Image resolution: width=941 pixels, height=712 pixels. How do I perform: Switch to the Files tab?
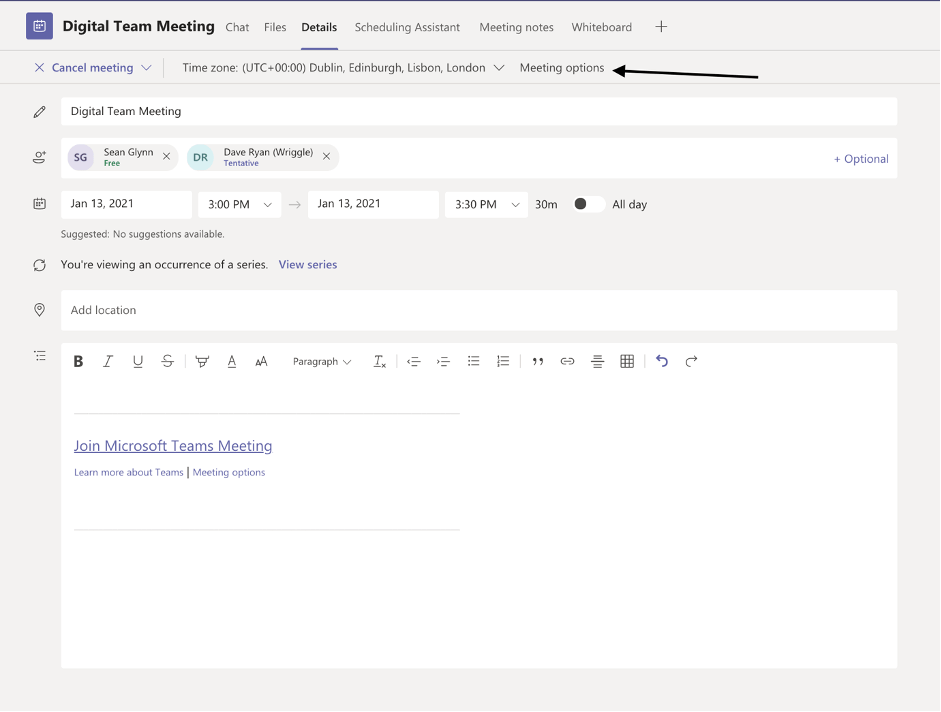tap(275, 27)
